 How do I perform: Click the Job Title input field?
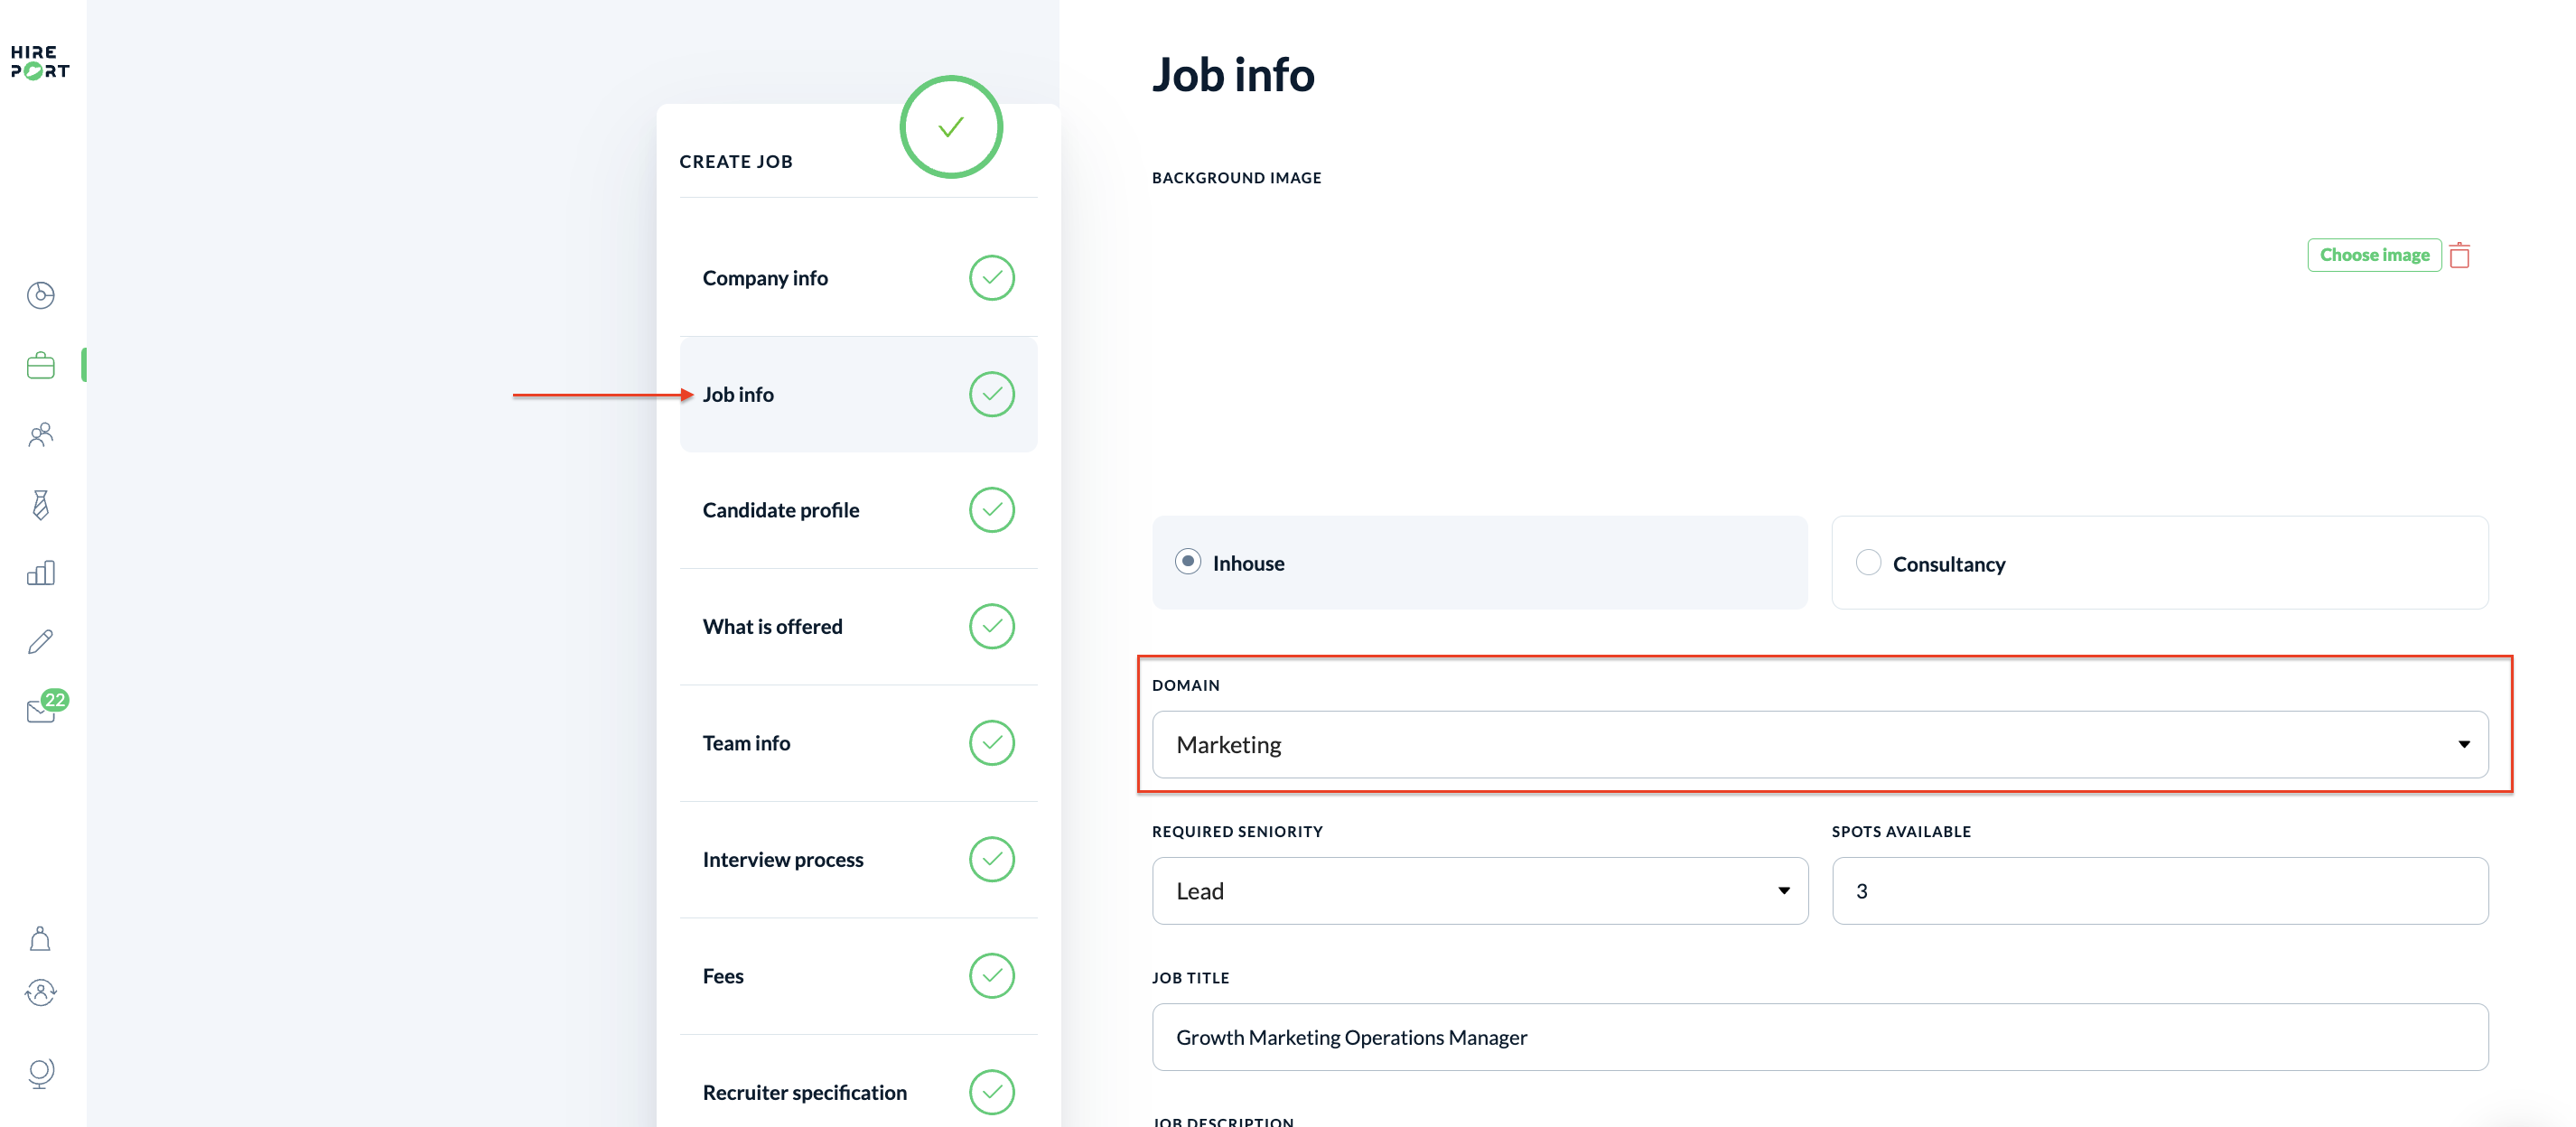[x=1820, y=1037]
